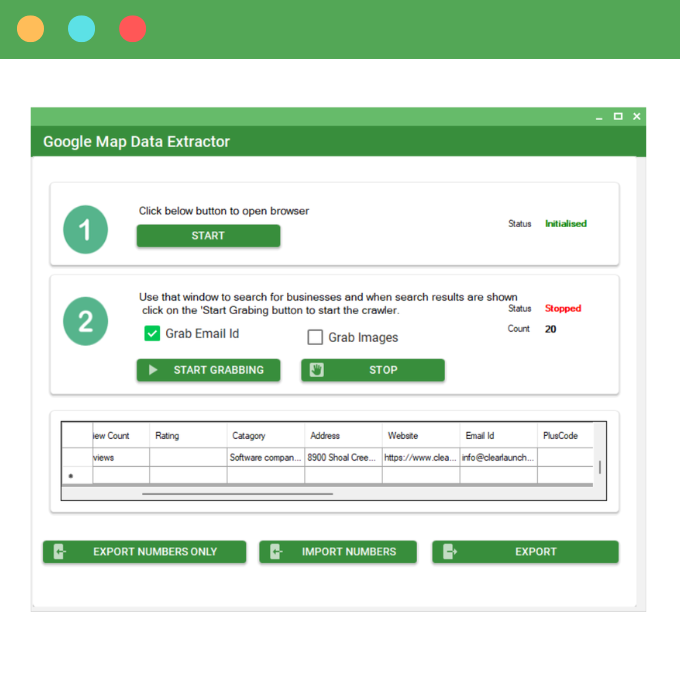Click the red dot in top bar

132,29
